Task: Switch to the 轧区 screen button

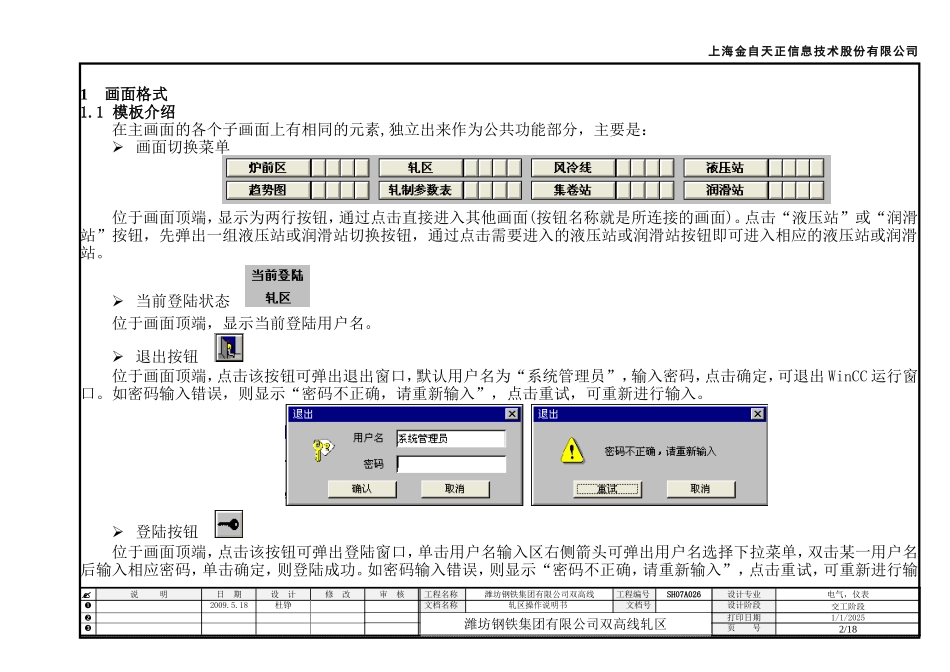Action: coord(420,168)
